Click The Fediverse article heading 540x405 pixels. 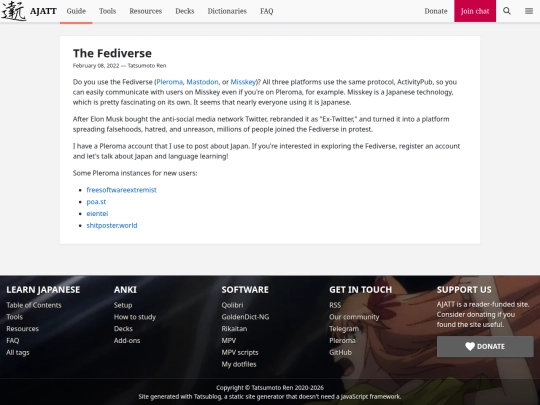tap(112, 53)
